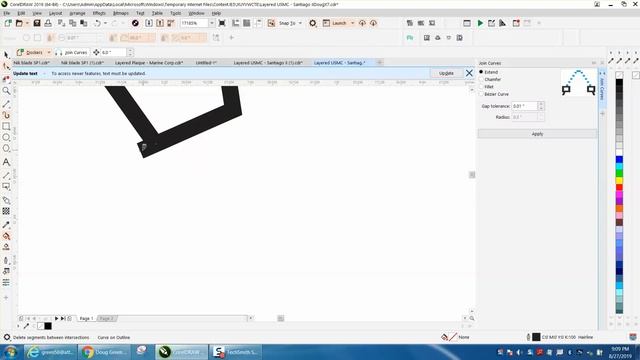
Task: Click the Full-screen preview icon
Action: tap(222, 23)
